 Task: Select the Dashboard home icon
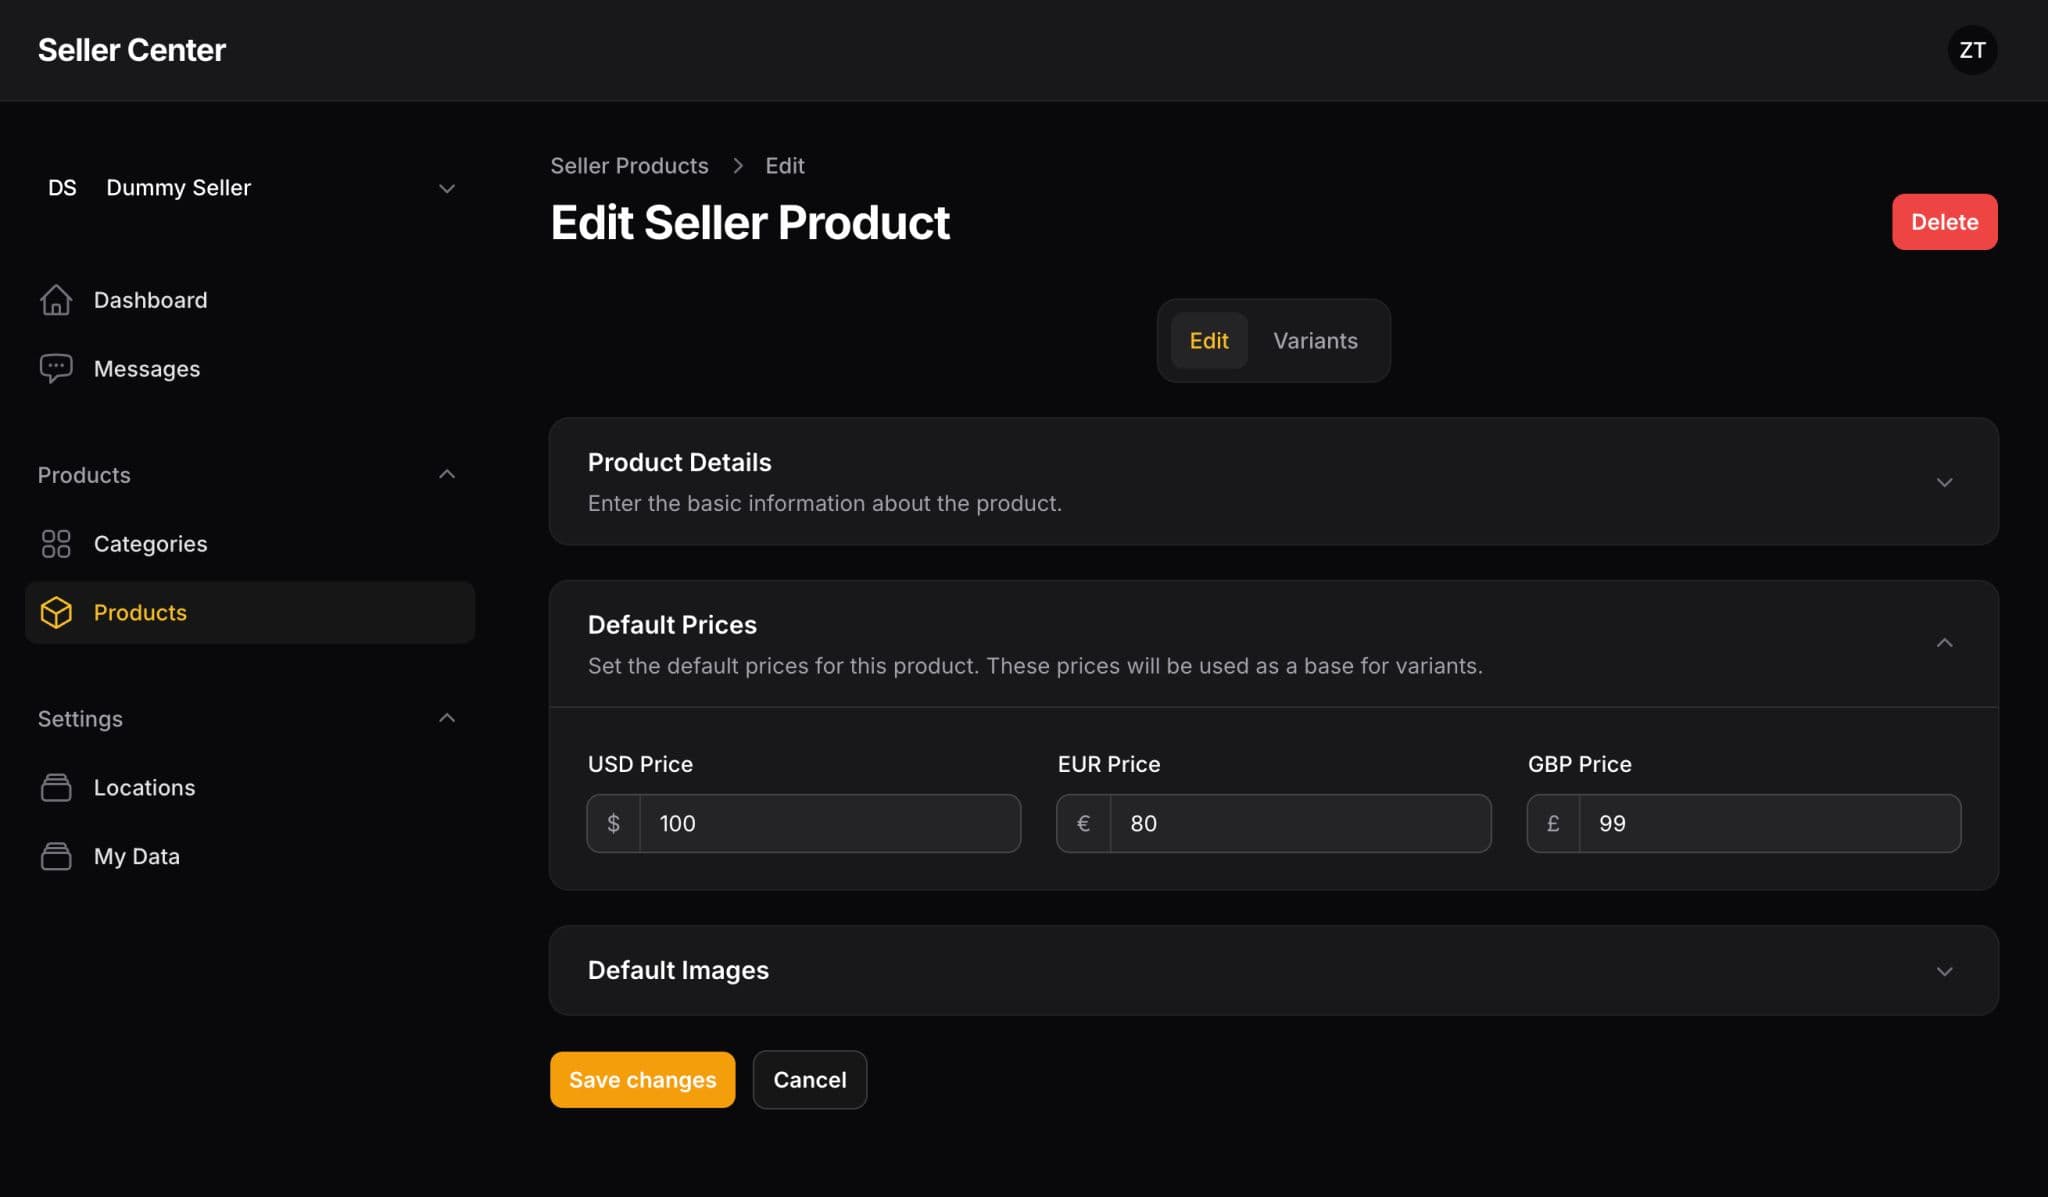(57, 299)
